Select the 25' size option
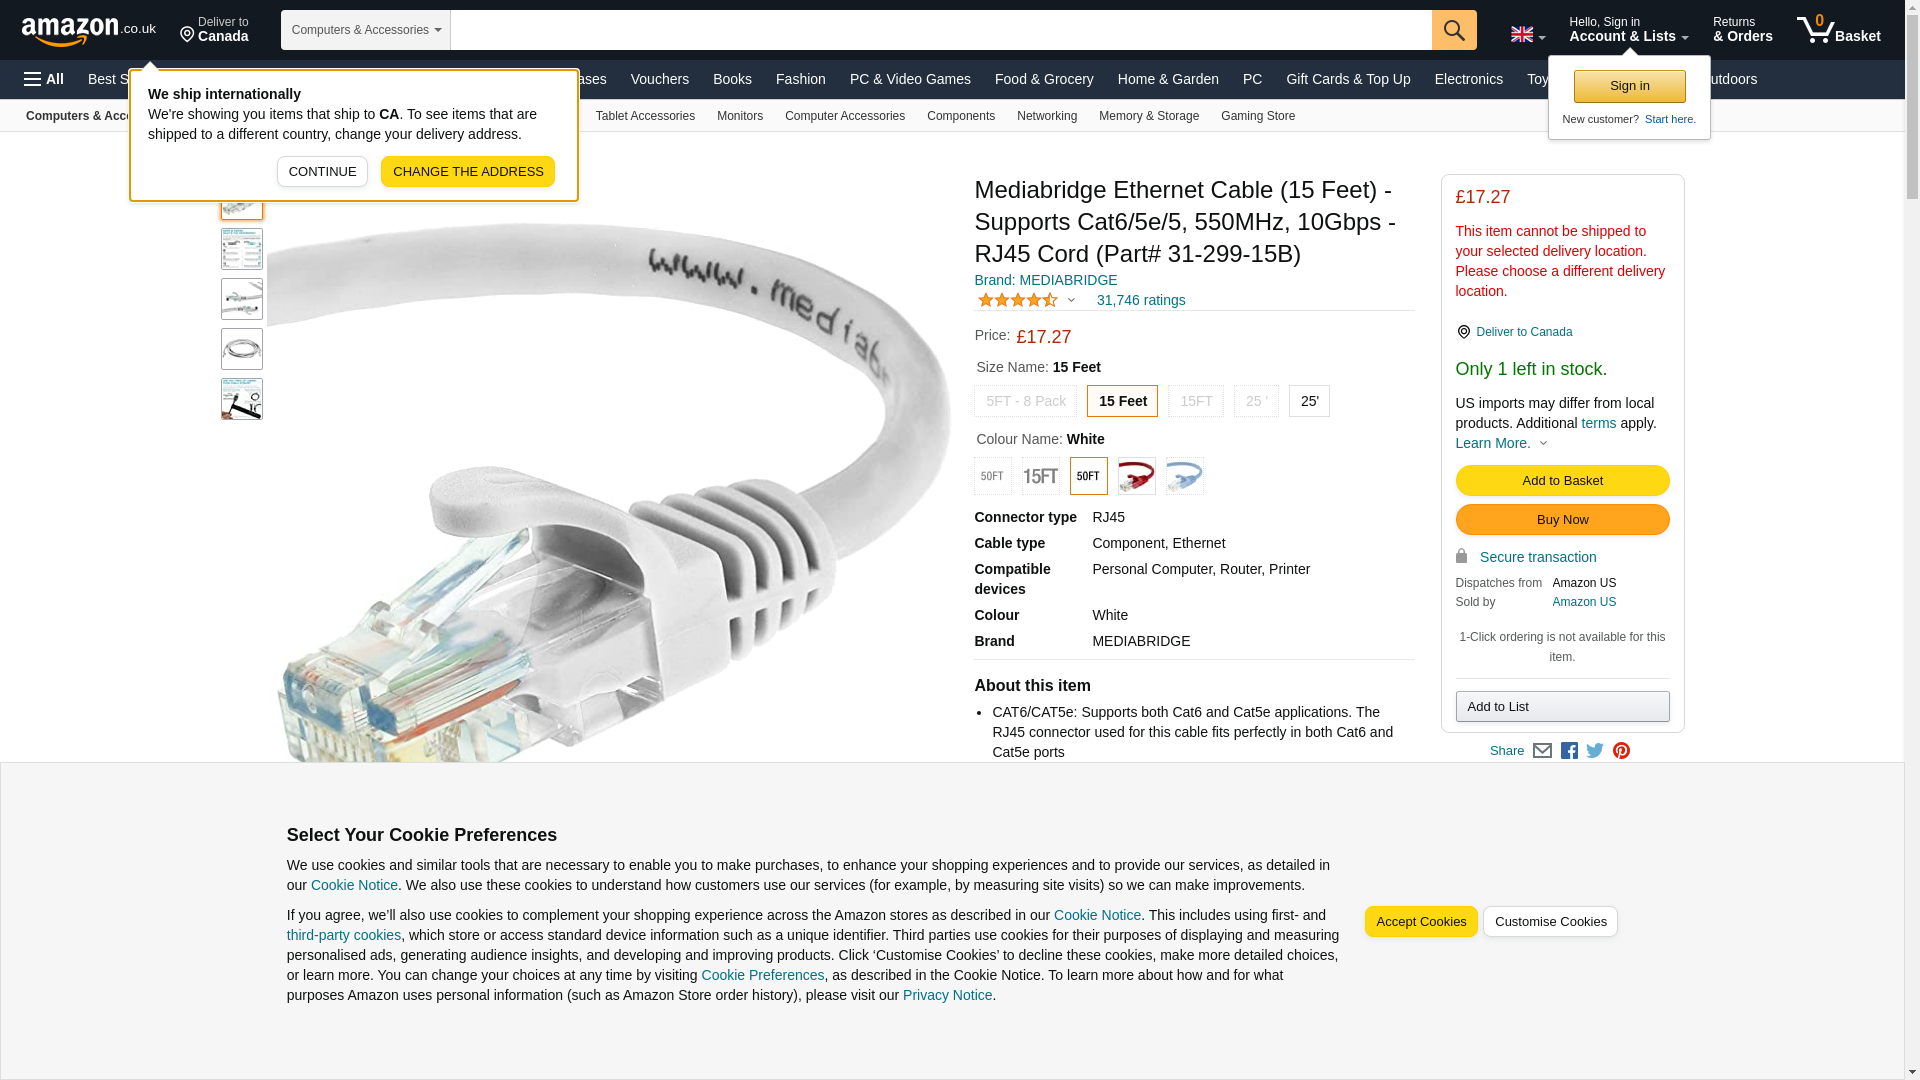 1309,401
